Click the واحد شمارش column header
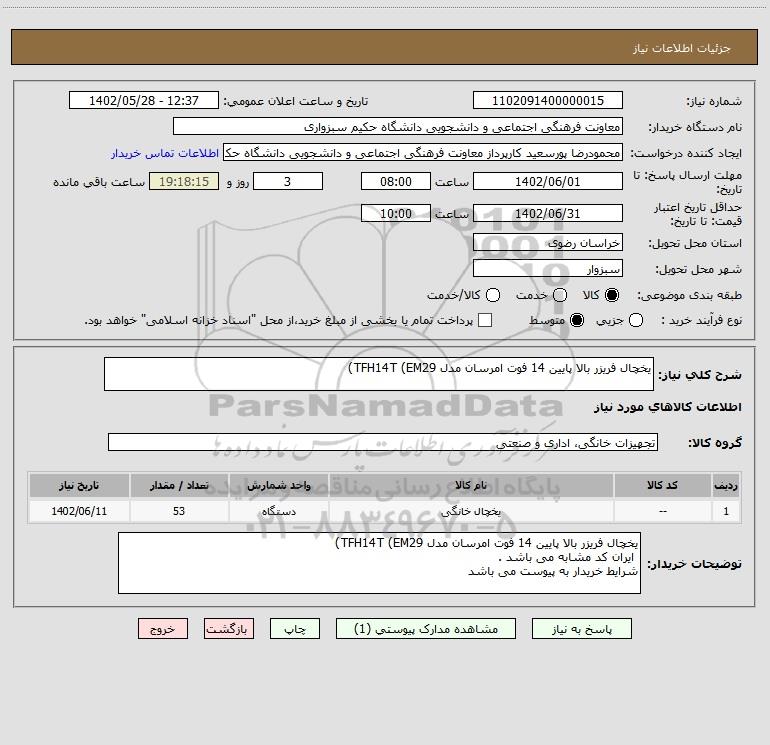The height and width of the screenshot is (745, 770). click(x=278, y=485)
